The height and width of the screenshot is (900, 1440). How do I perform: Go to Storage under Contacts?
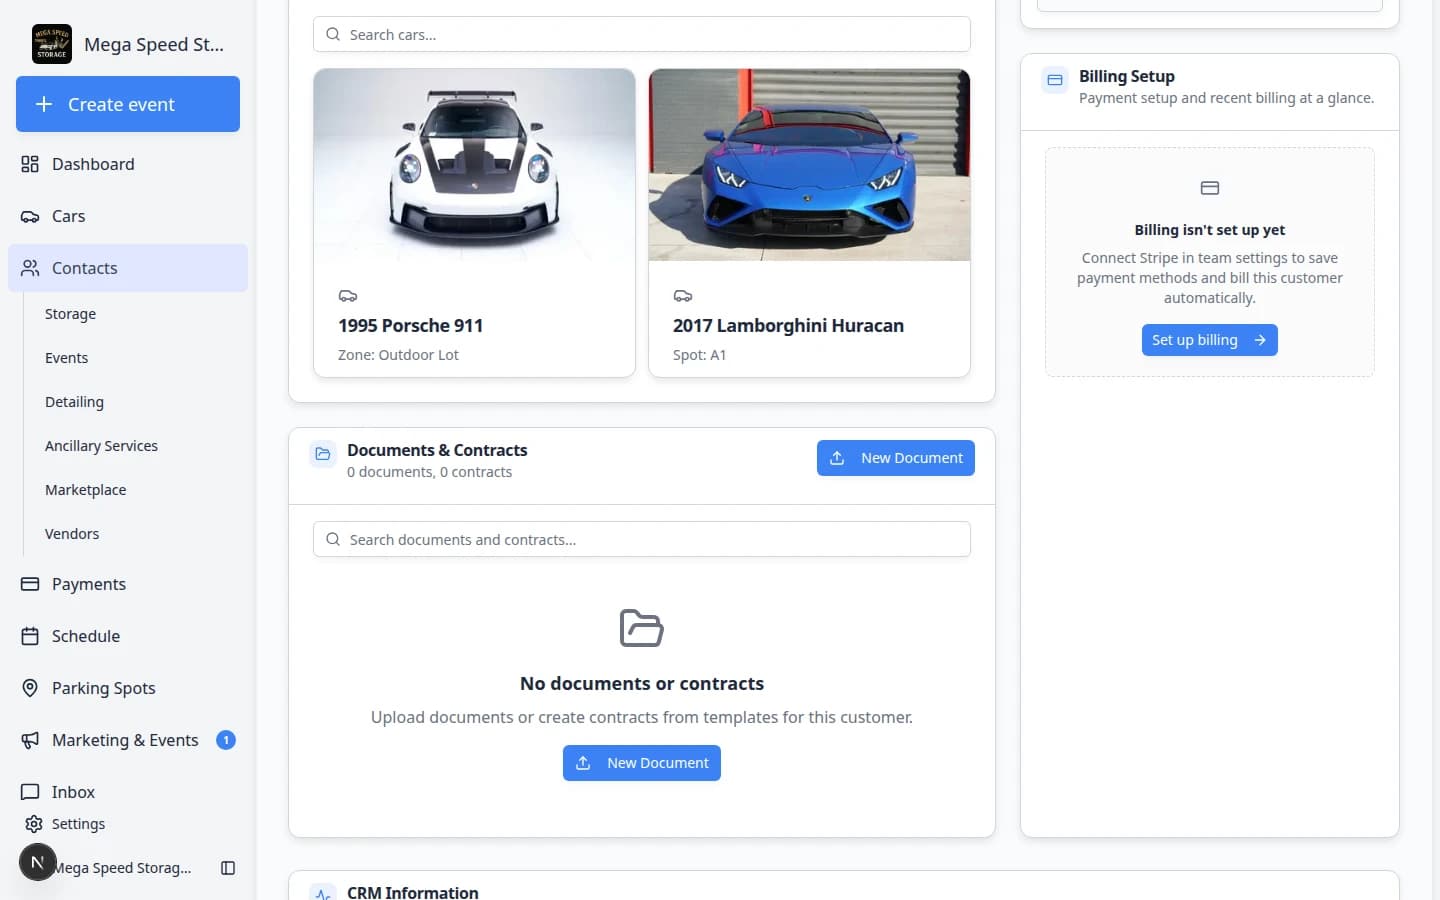(x=70, y=314)
